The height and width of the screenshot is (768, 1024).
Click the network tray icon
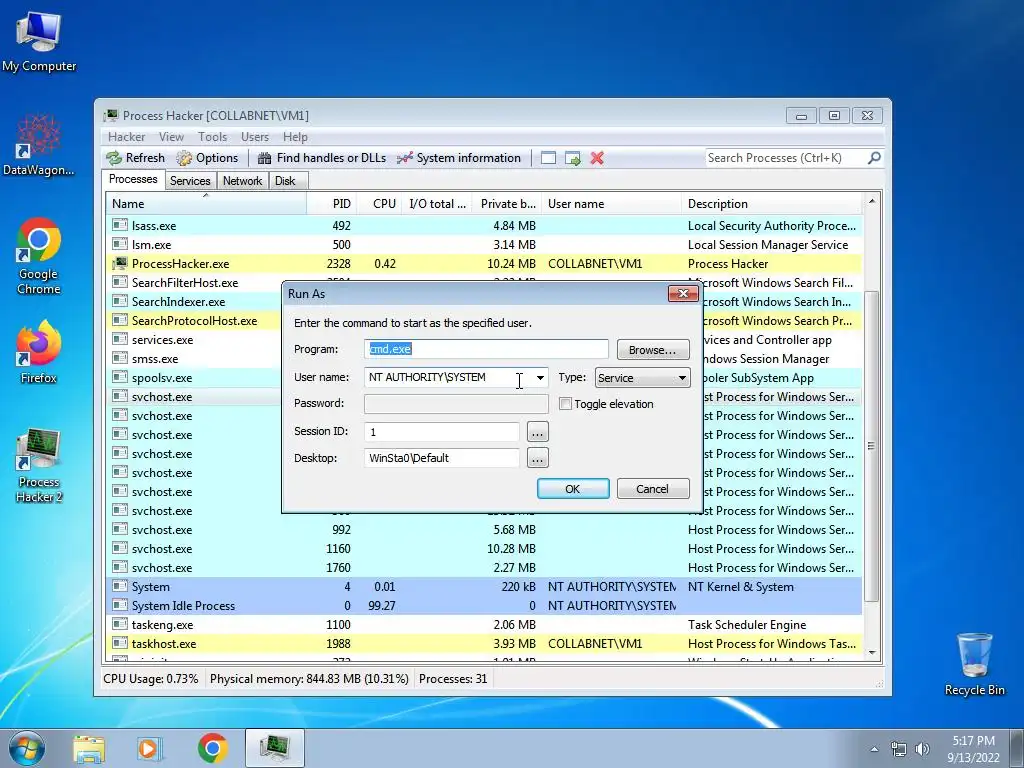click(x=899, y=749)
